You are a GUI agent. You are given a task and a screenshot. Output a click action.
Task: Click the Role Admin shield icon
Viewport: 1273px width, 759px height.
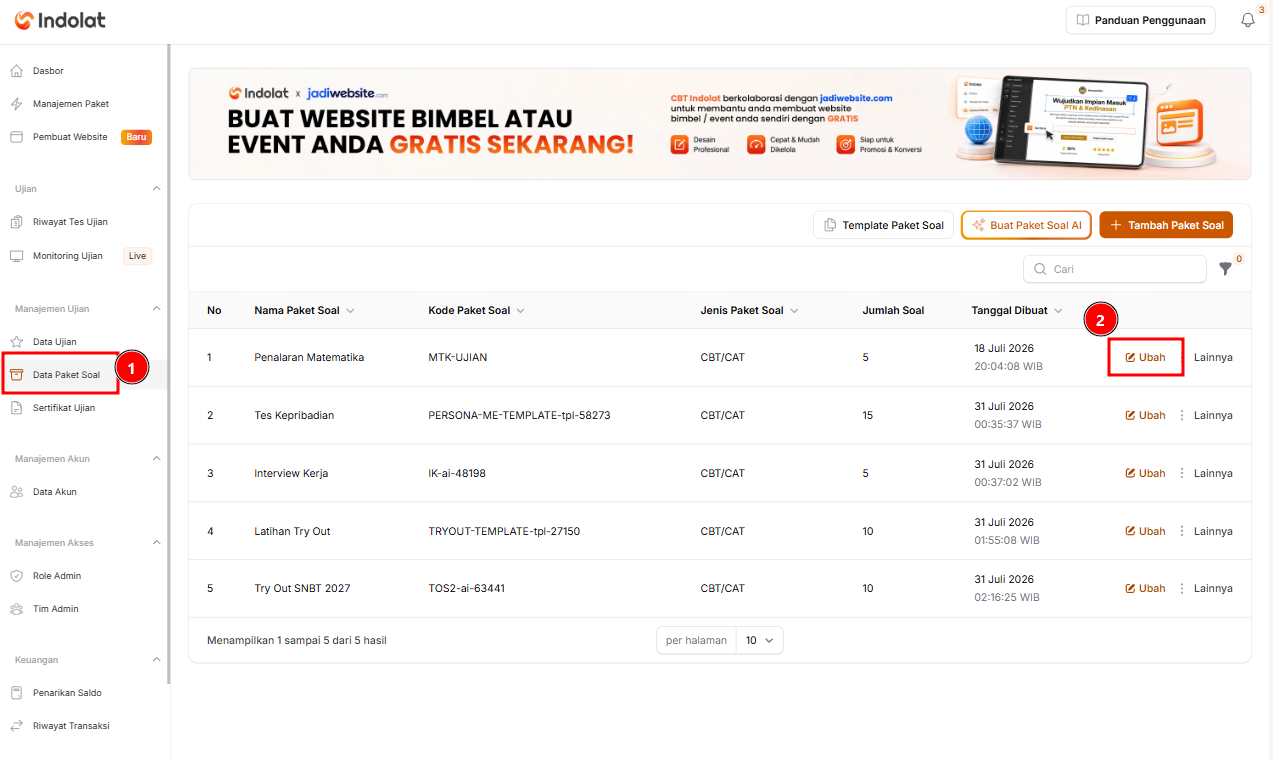[x=16, y=576]
